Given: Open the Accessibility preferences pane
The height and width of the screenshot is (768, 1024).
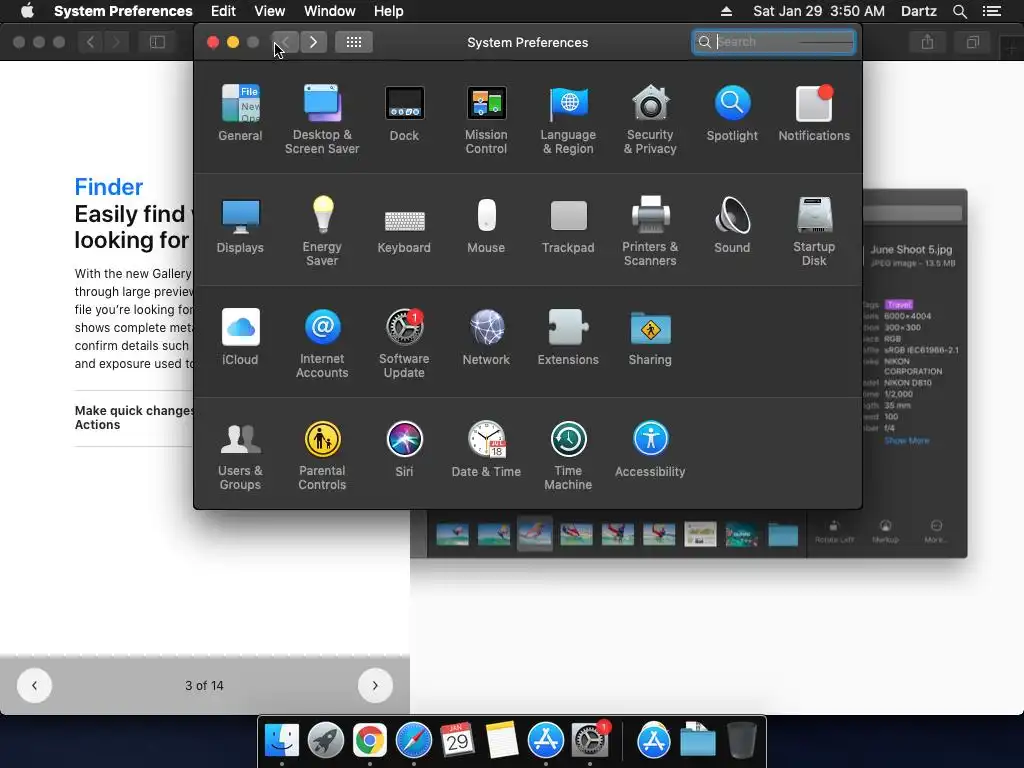Looking at the screenshot, I should (650, 449).
